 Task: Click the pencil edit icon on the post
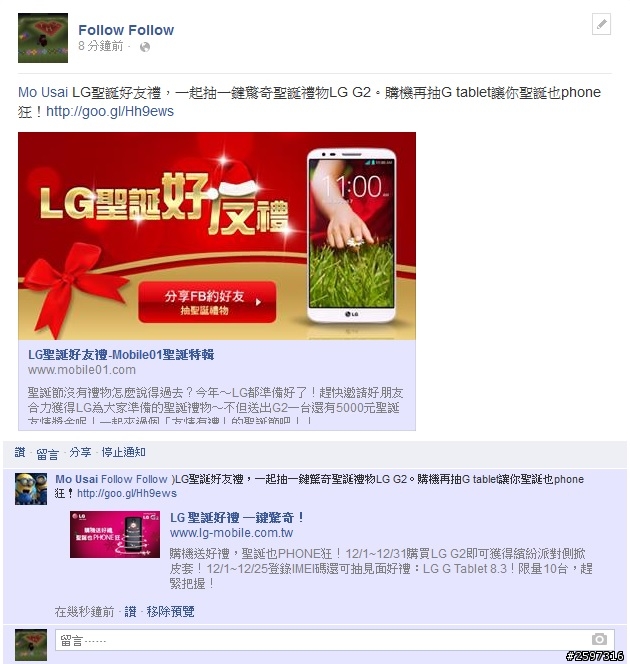(601, 24)
